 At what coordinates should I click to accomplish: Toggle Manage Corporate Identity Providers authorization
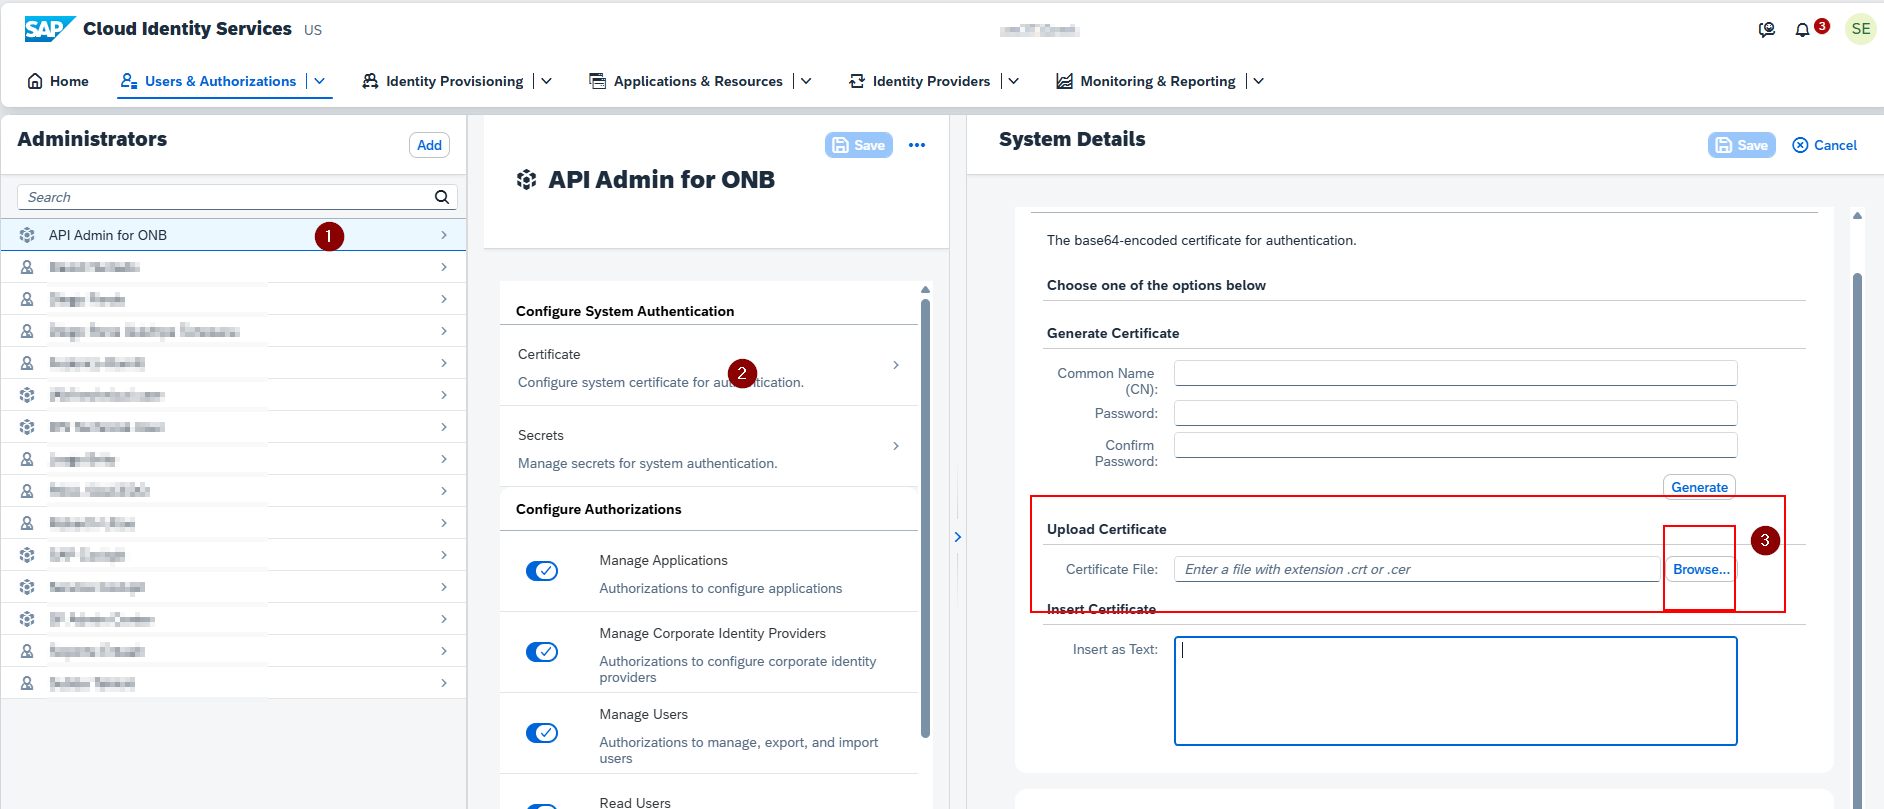click(x=542, y=652)
